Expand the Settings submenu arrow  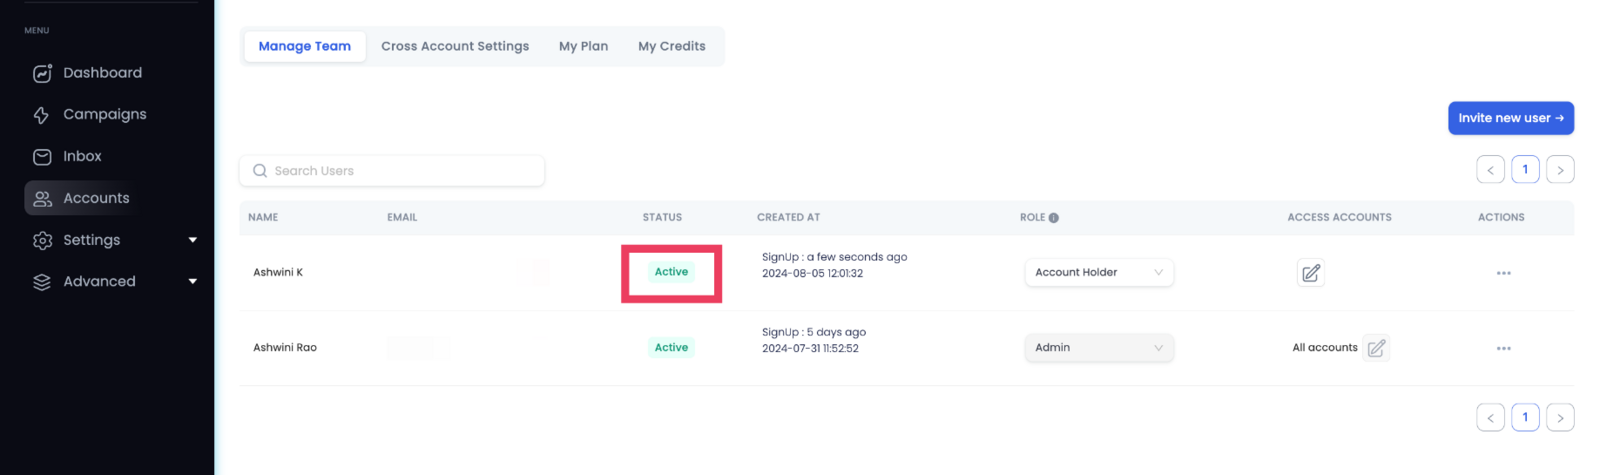pyautogui.click(x=193, y=240)
